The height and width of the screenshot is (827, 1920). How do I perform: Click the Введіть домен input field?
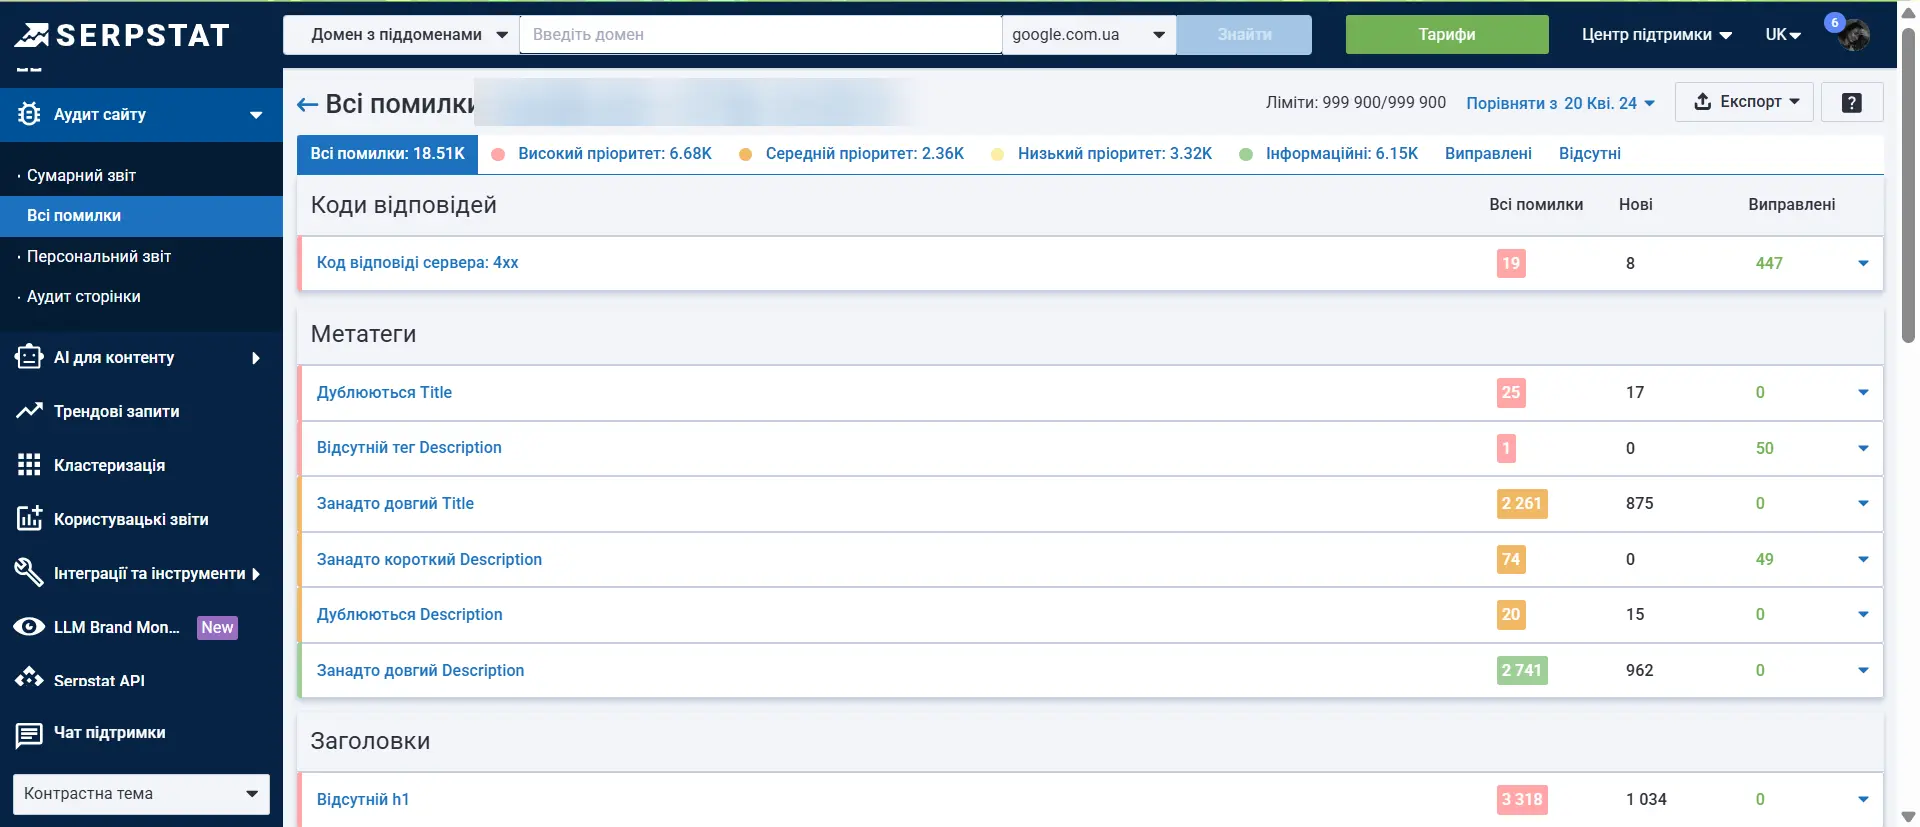tap(760, 35)
